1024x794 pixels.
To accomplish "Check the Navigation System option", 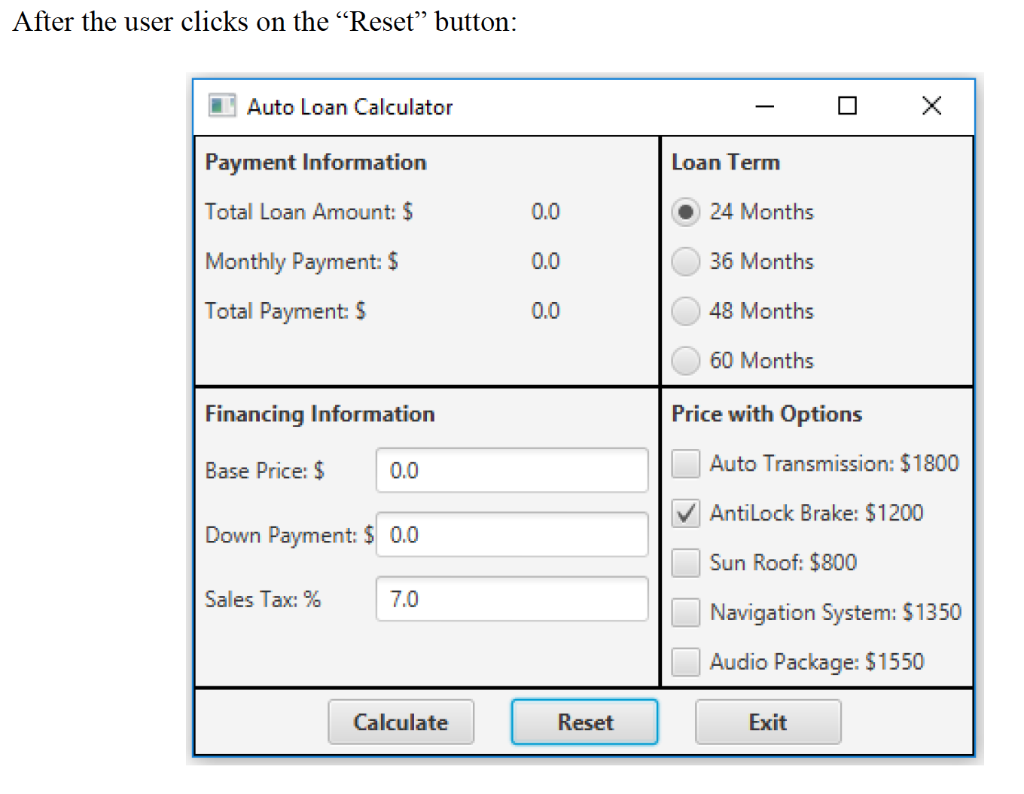I will 685,612.
